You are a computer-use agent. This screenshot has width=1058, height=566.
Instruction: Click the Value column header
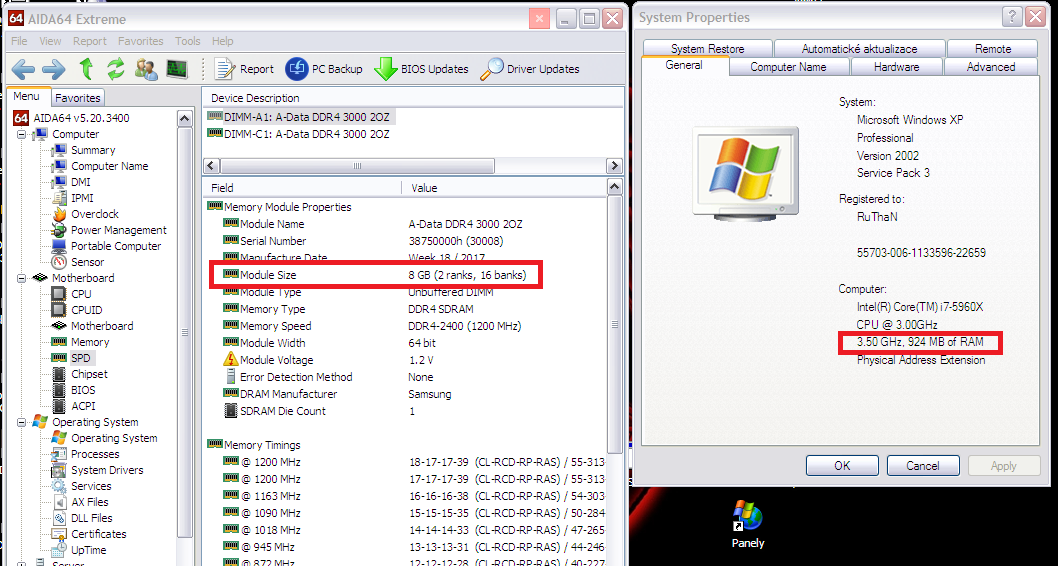pyautogui.click(x=504, y=188)
